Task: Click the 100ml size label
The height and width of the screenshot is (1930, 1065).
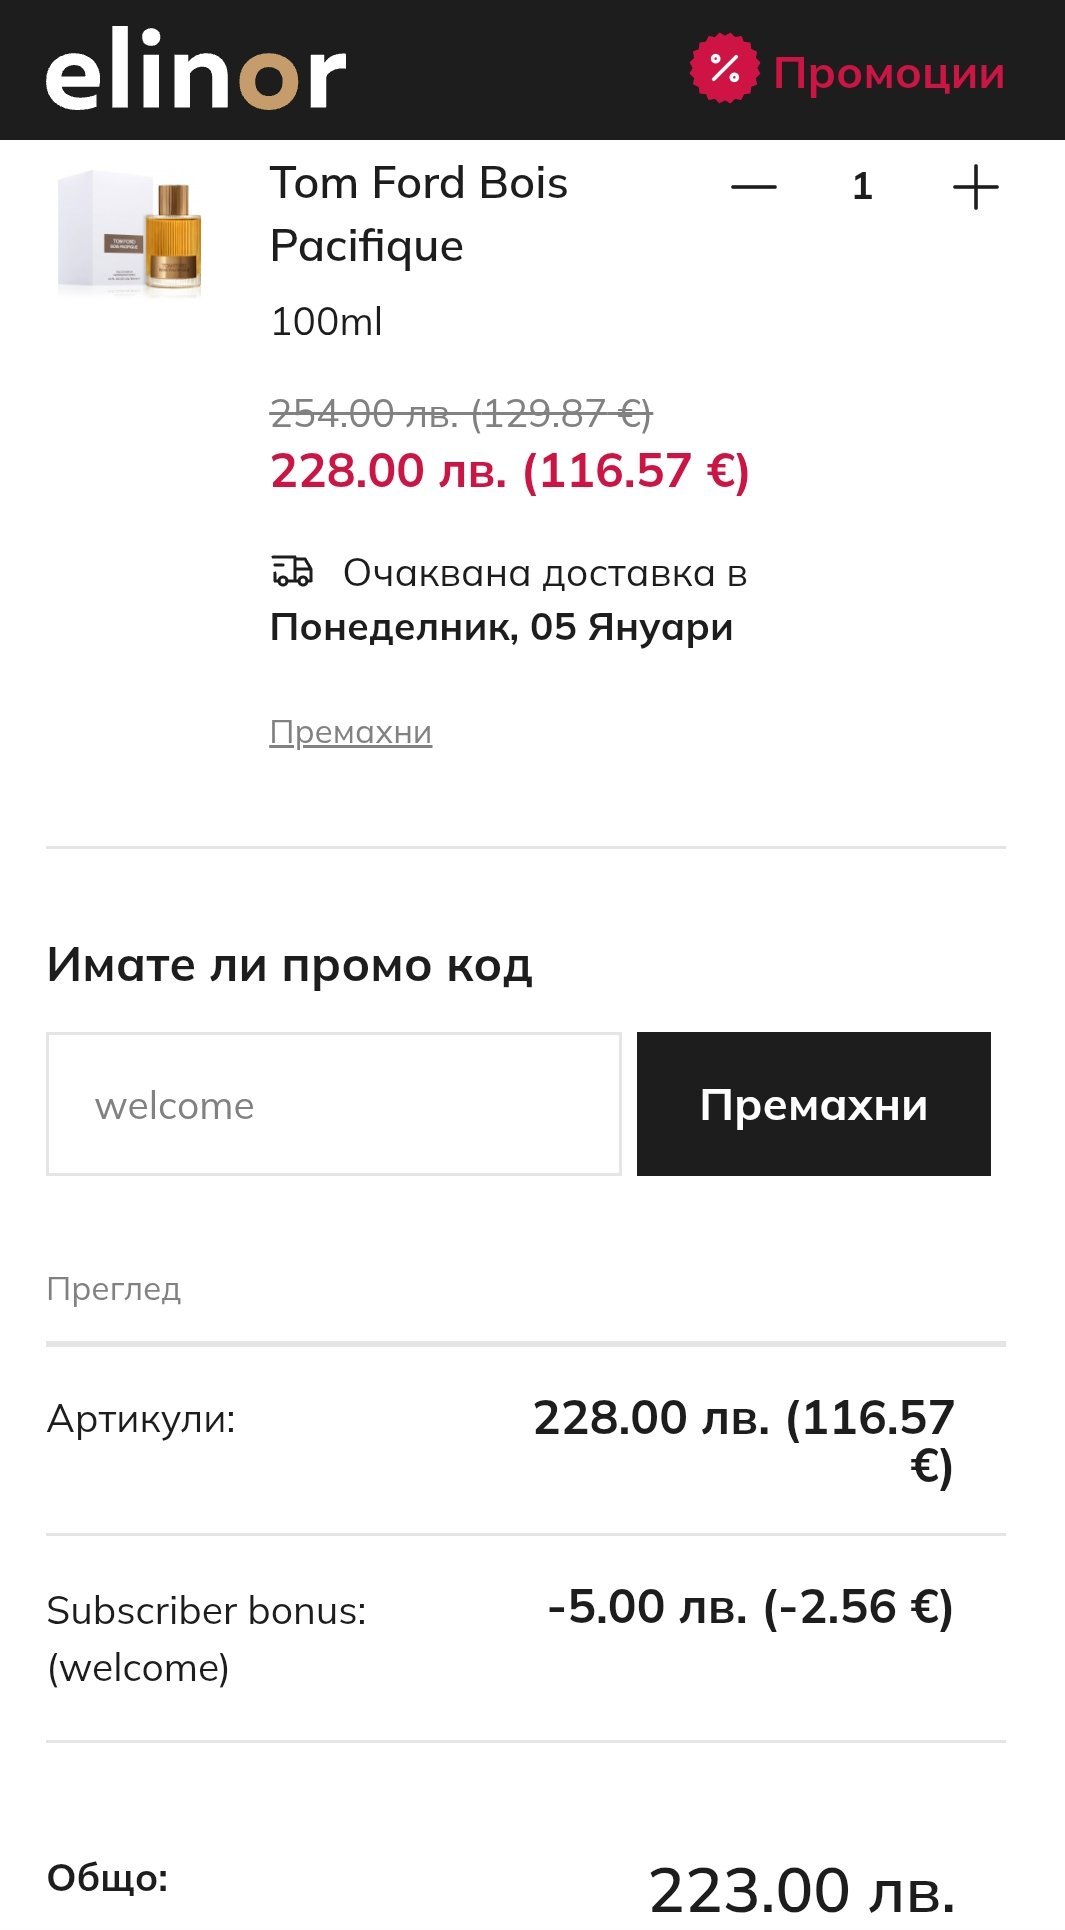Action: [326, 322]
